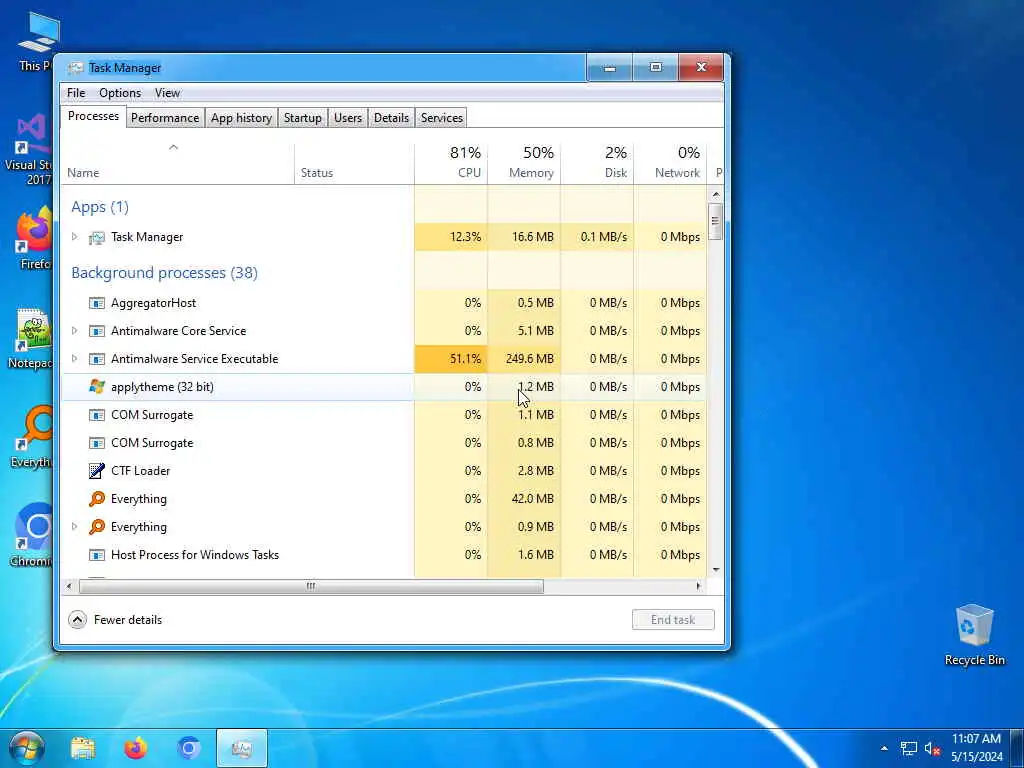The height and width of the screenshot is (768, 1024).
Task: Click icon of the 0.8 MB COM Surrogate
Action: click(x=97, y=443)
